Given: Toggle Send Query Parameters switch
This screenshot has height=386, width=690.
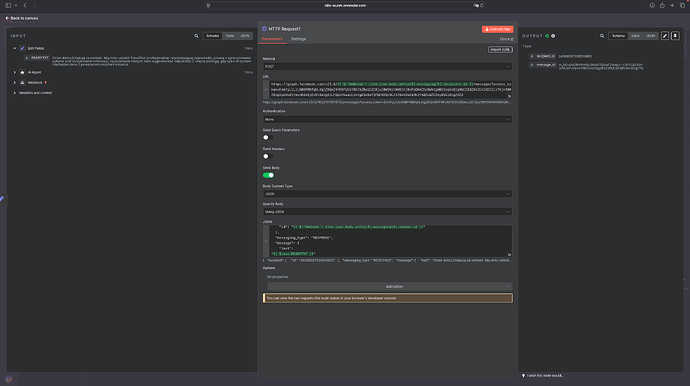Looking at the screenshot, I should click(x=268, y=137).
